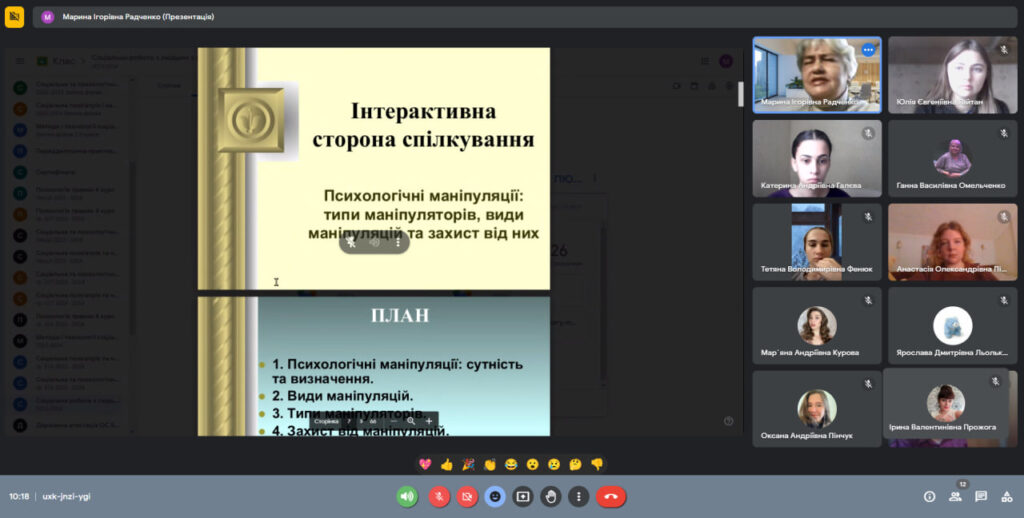The image size is (1024, 518).
Task: Click the green audio speaker button
Action: pyautogui.click(x=407, y=496)
